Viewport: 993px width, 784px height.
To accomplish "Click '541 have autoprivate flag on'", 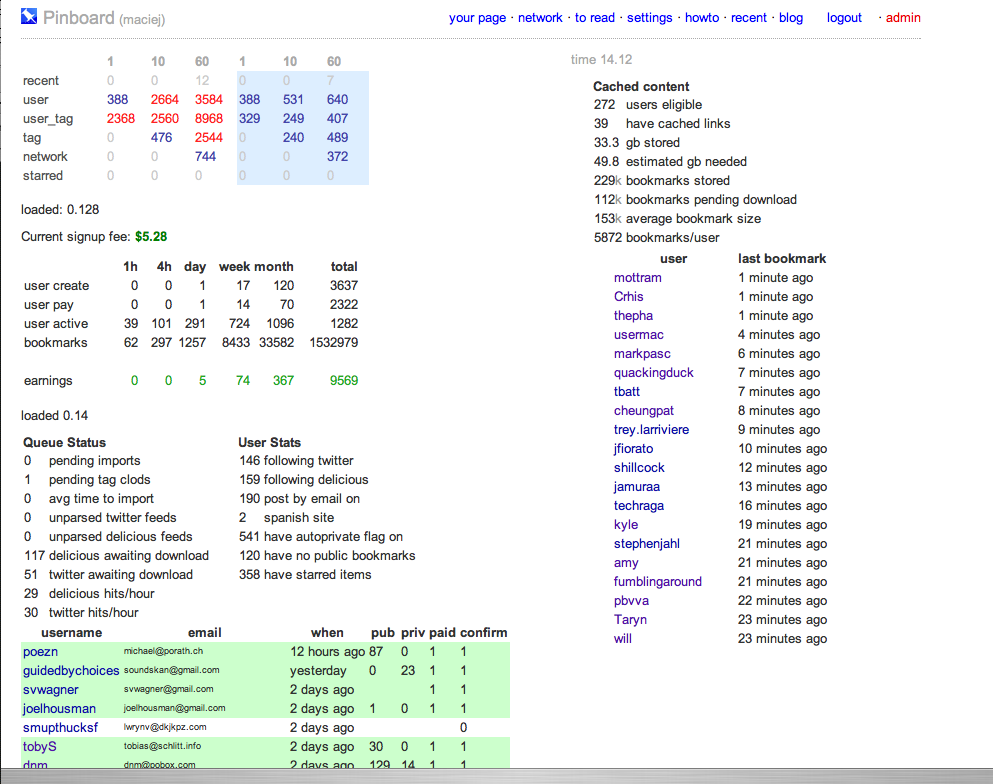I will click(321, 536).
